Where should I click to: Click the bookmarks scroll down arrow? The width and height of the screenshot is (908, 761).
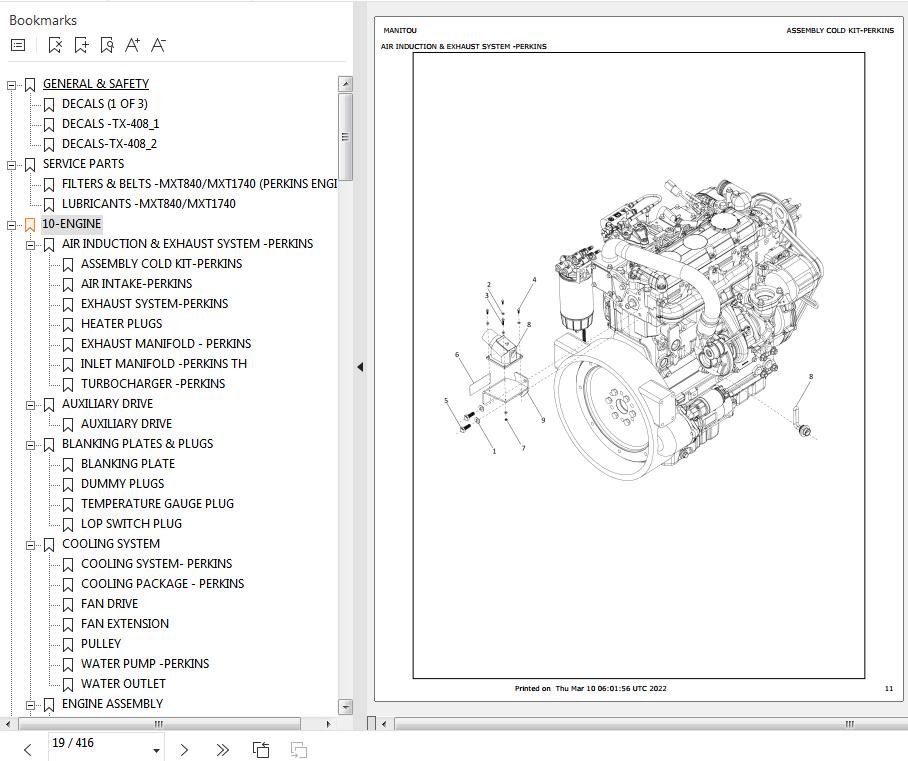point(345,707)
